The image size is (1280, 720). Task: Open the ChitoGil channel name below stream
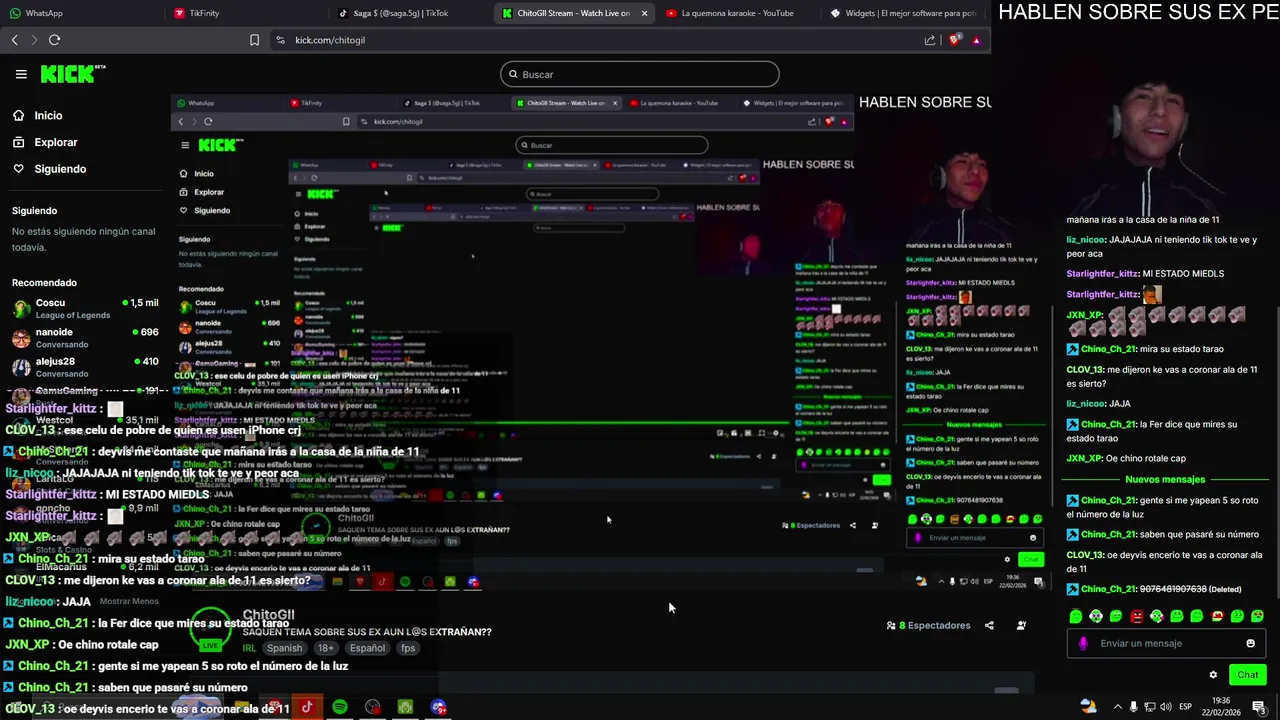pyautogui.click(x=268, y=615)
